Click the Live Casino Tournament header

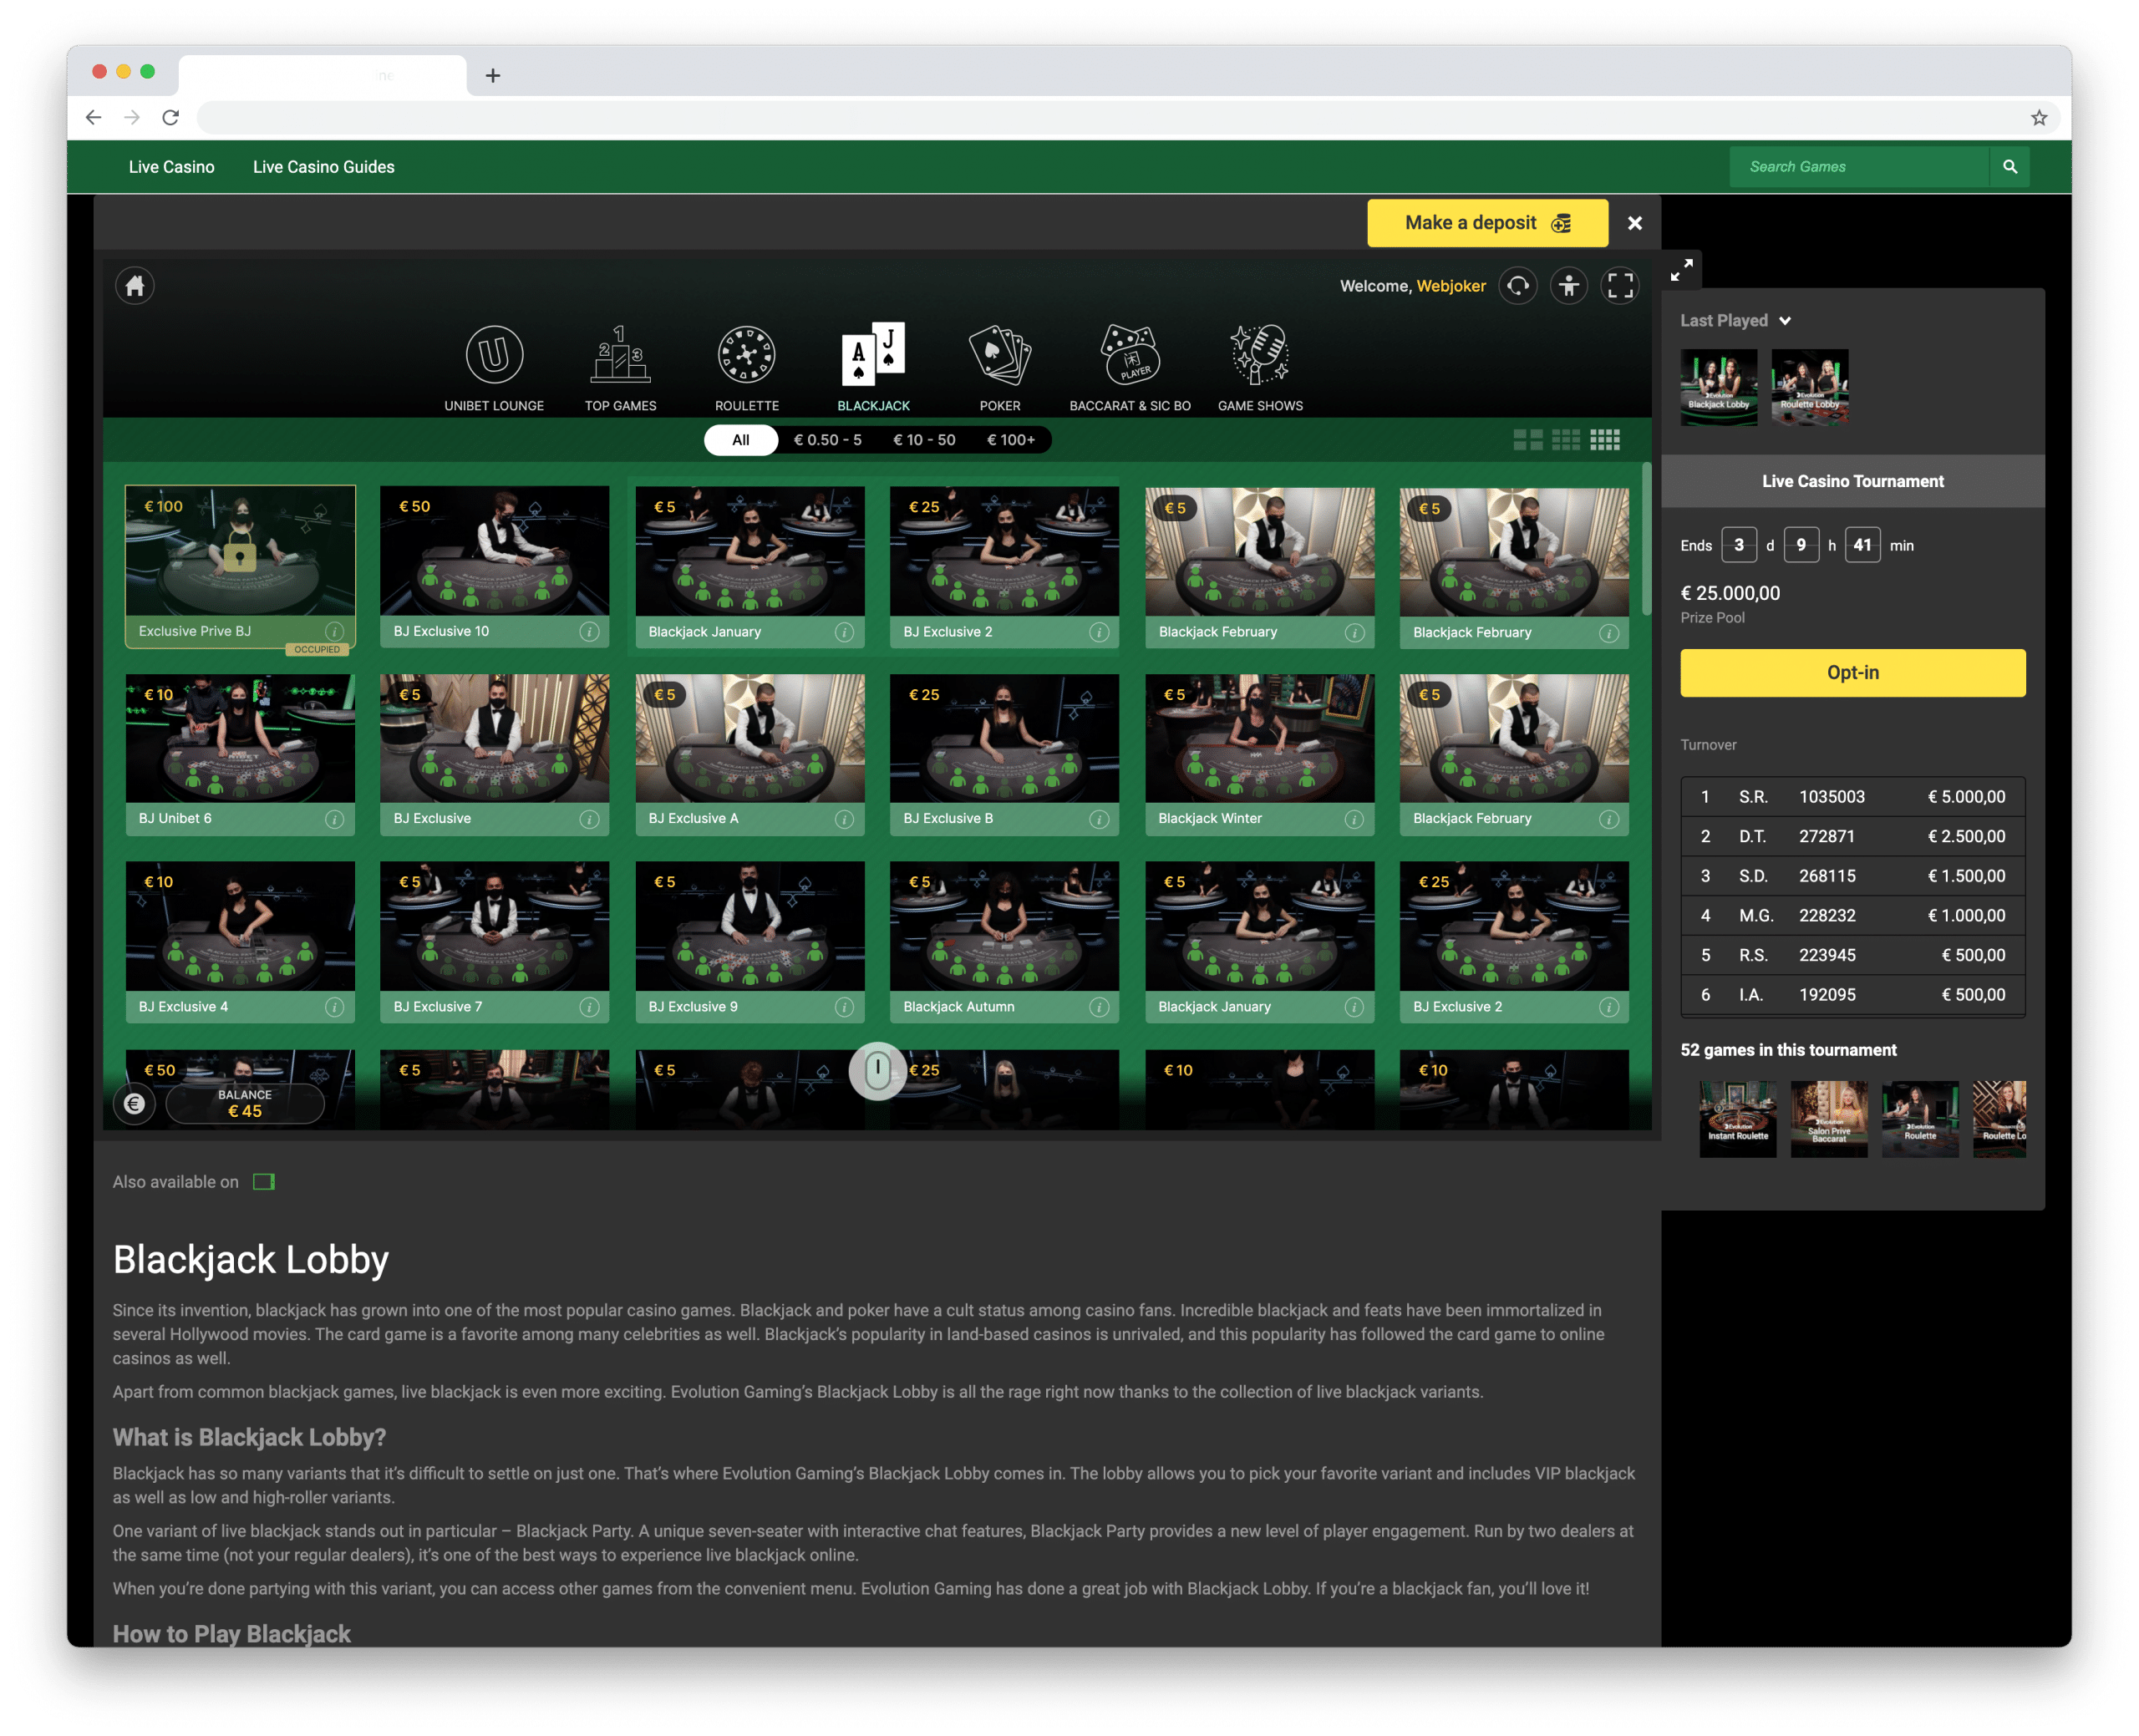[x=1852, y=482]
